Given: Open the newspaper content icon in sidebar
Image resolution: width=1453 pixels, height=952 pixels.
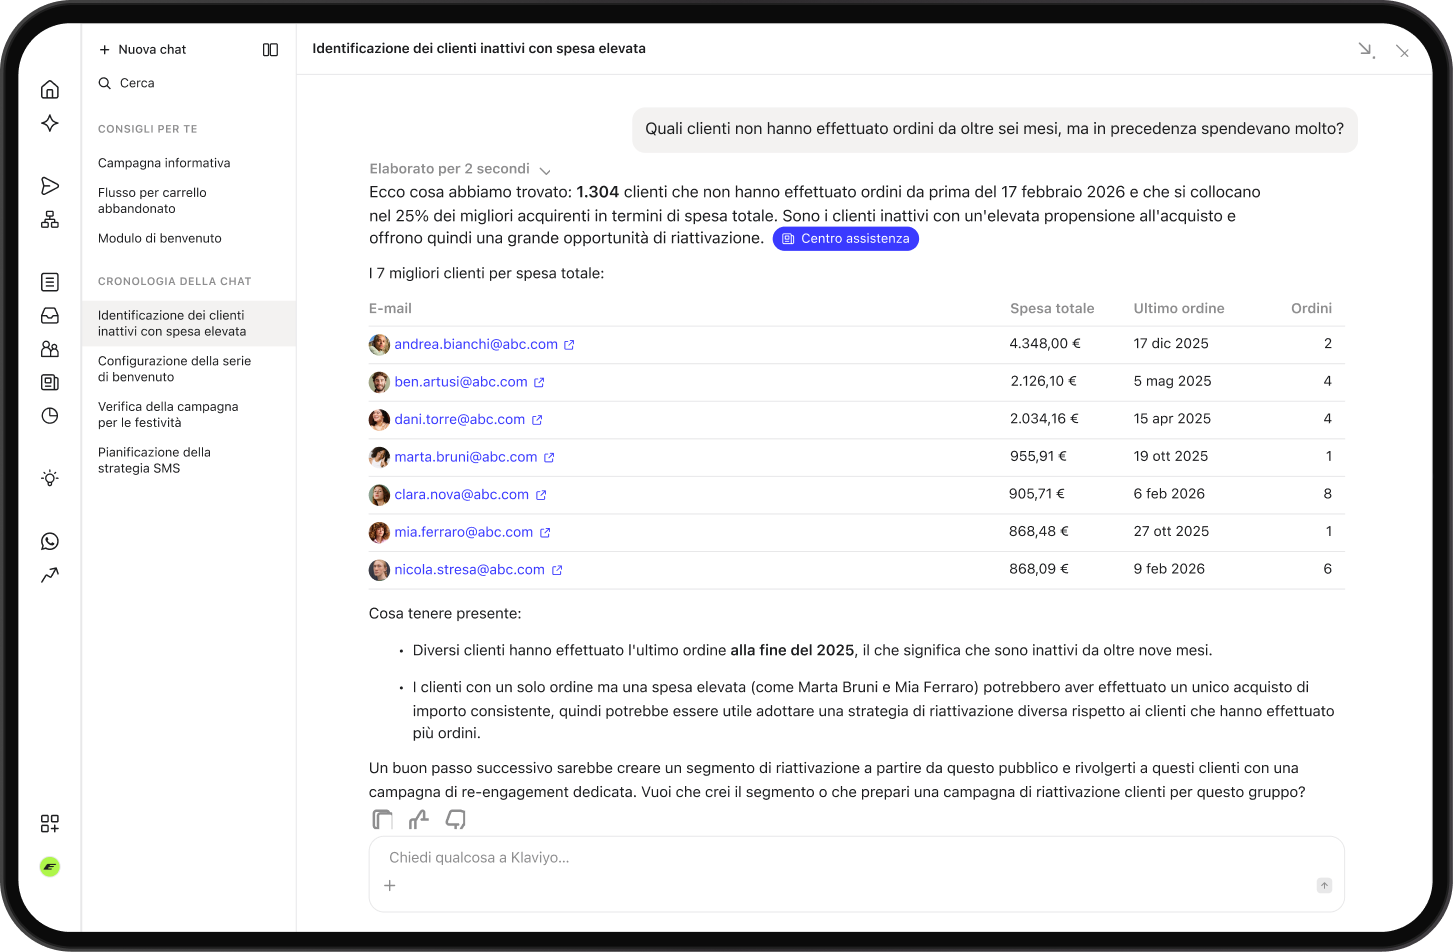Looking at the screenshot, I should coord(50,382).
